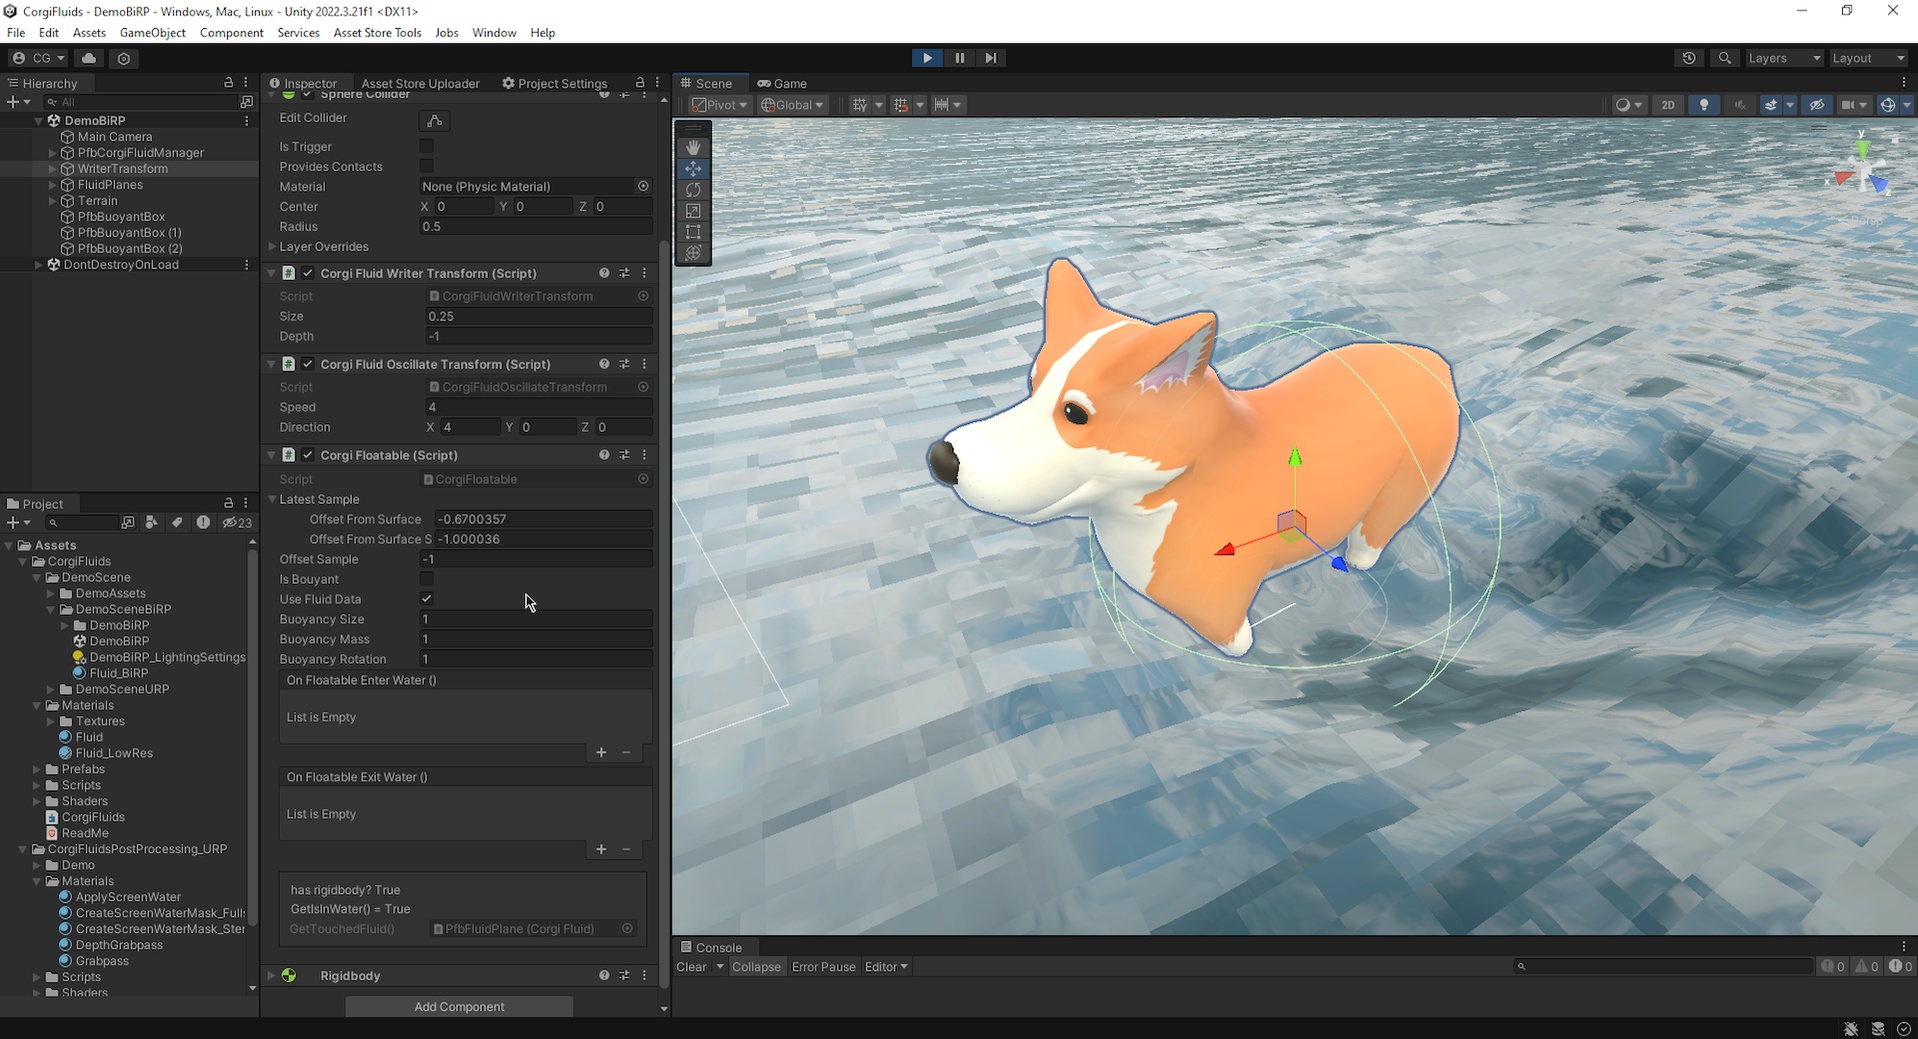This screenshot has width=1918, height=1039.
Task: Lock the Inspector panel
Action: click(640, 83)
